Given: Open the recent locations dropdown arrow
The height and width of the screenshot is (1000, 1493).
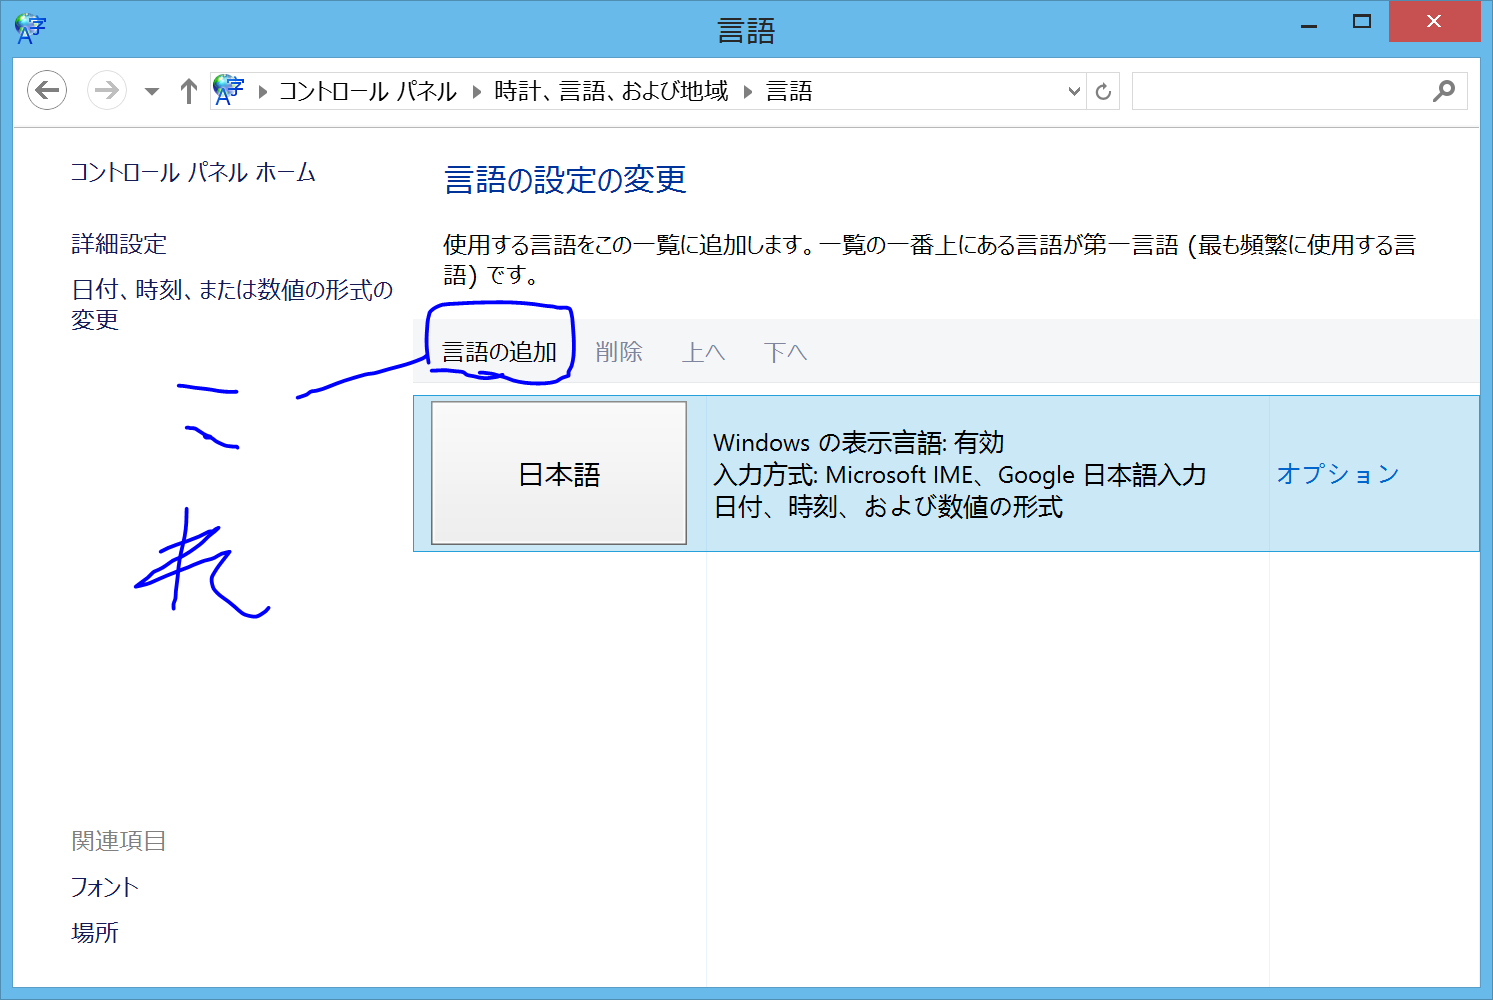Looking at the screenshot, I should 152,91.
